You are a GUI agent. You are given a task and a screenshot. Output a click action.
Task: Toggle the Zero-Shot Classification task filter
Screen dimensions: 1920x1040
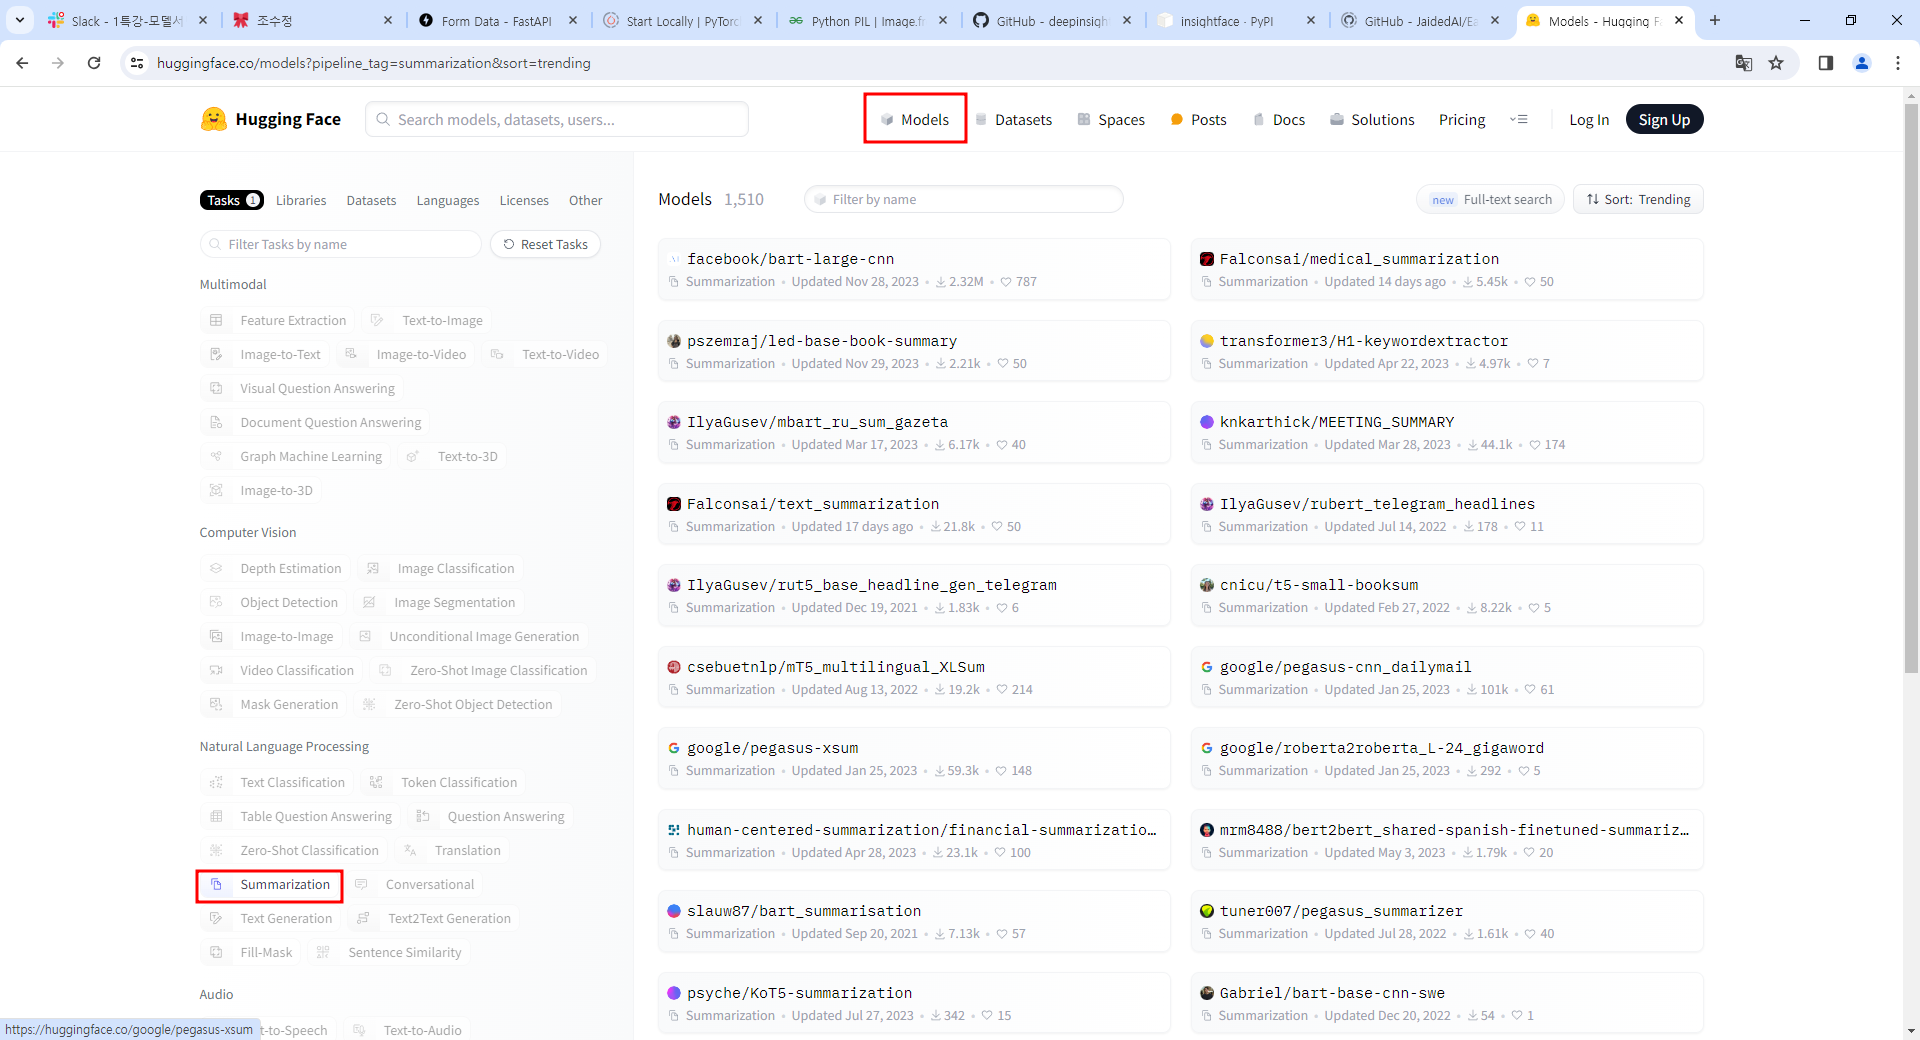tap(294, 850)
